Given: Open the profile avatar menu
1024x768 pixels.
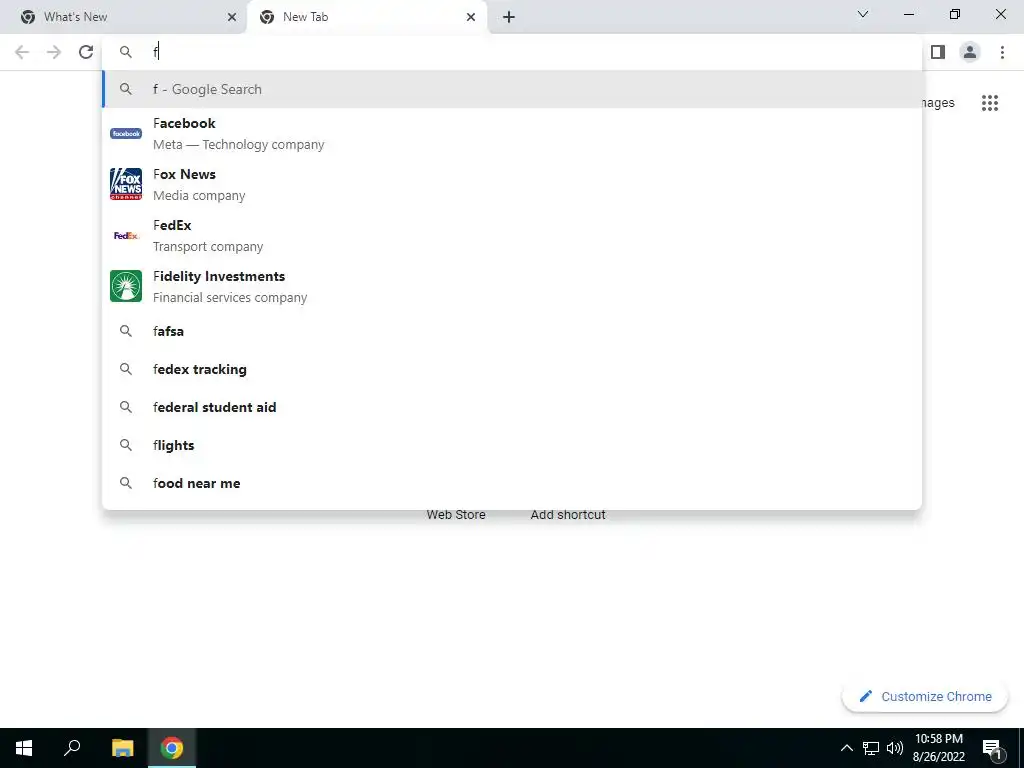Looking at the screenshot, I should coord(970,52).
